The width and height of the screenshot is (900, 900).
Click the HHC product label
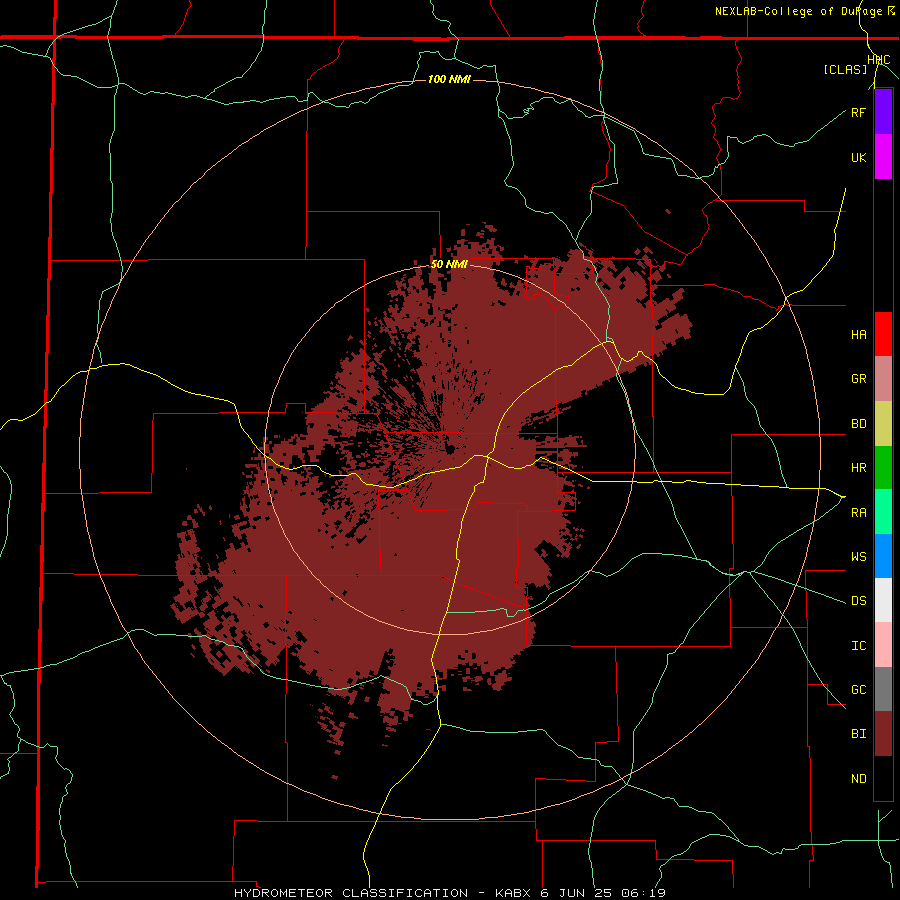[x=879, y=60]
